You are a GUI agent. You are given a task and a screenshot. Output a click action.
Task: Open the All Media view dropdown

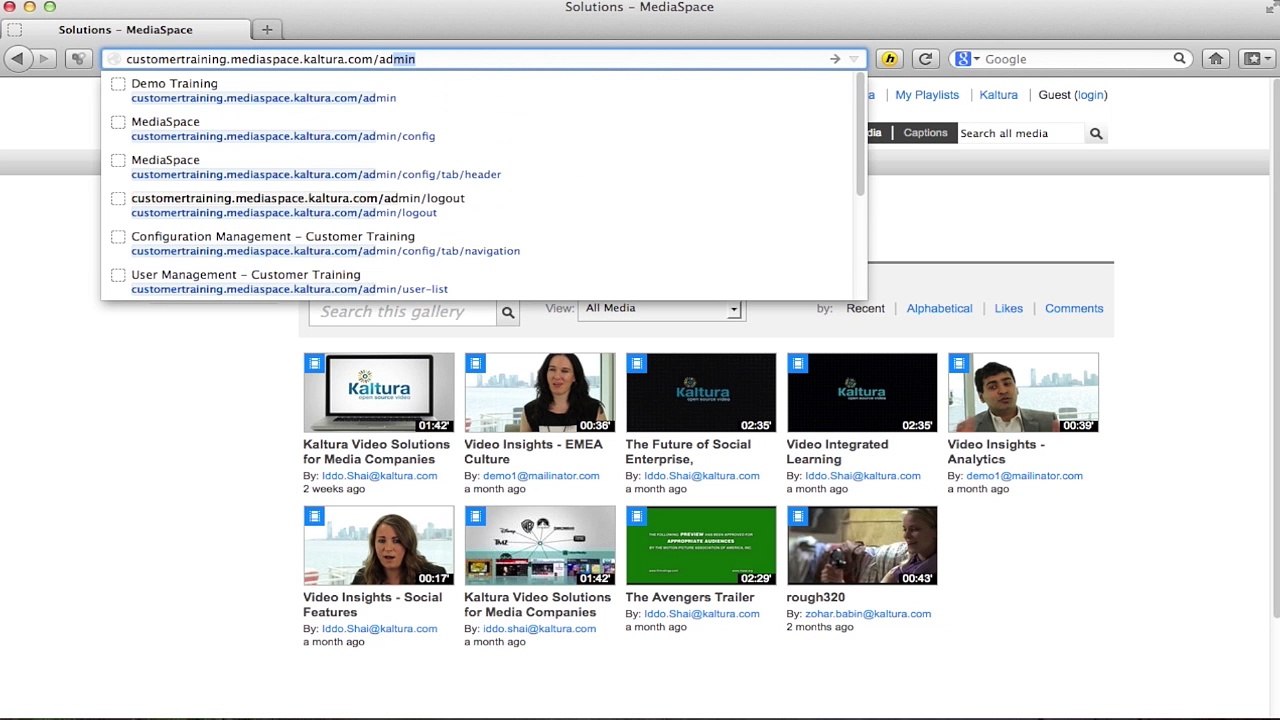661,309
